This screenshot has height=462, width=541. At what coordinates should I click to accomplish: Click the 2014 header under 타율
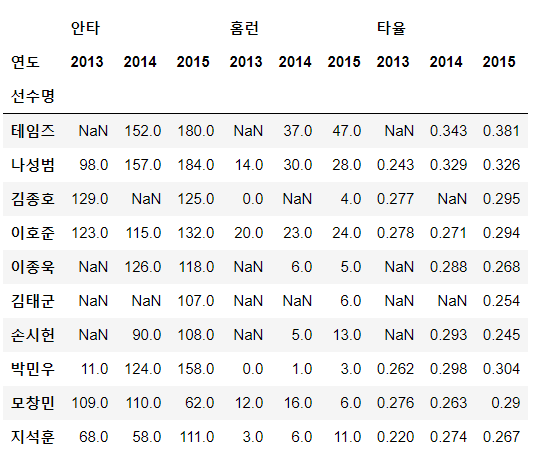(446, 62)
